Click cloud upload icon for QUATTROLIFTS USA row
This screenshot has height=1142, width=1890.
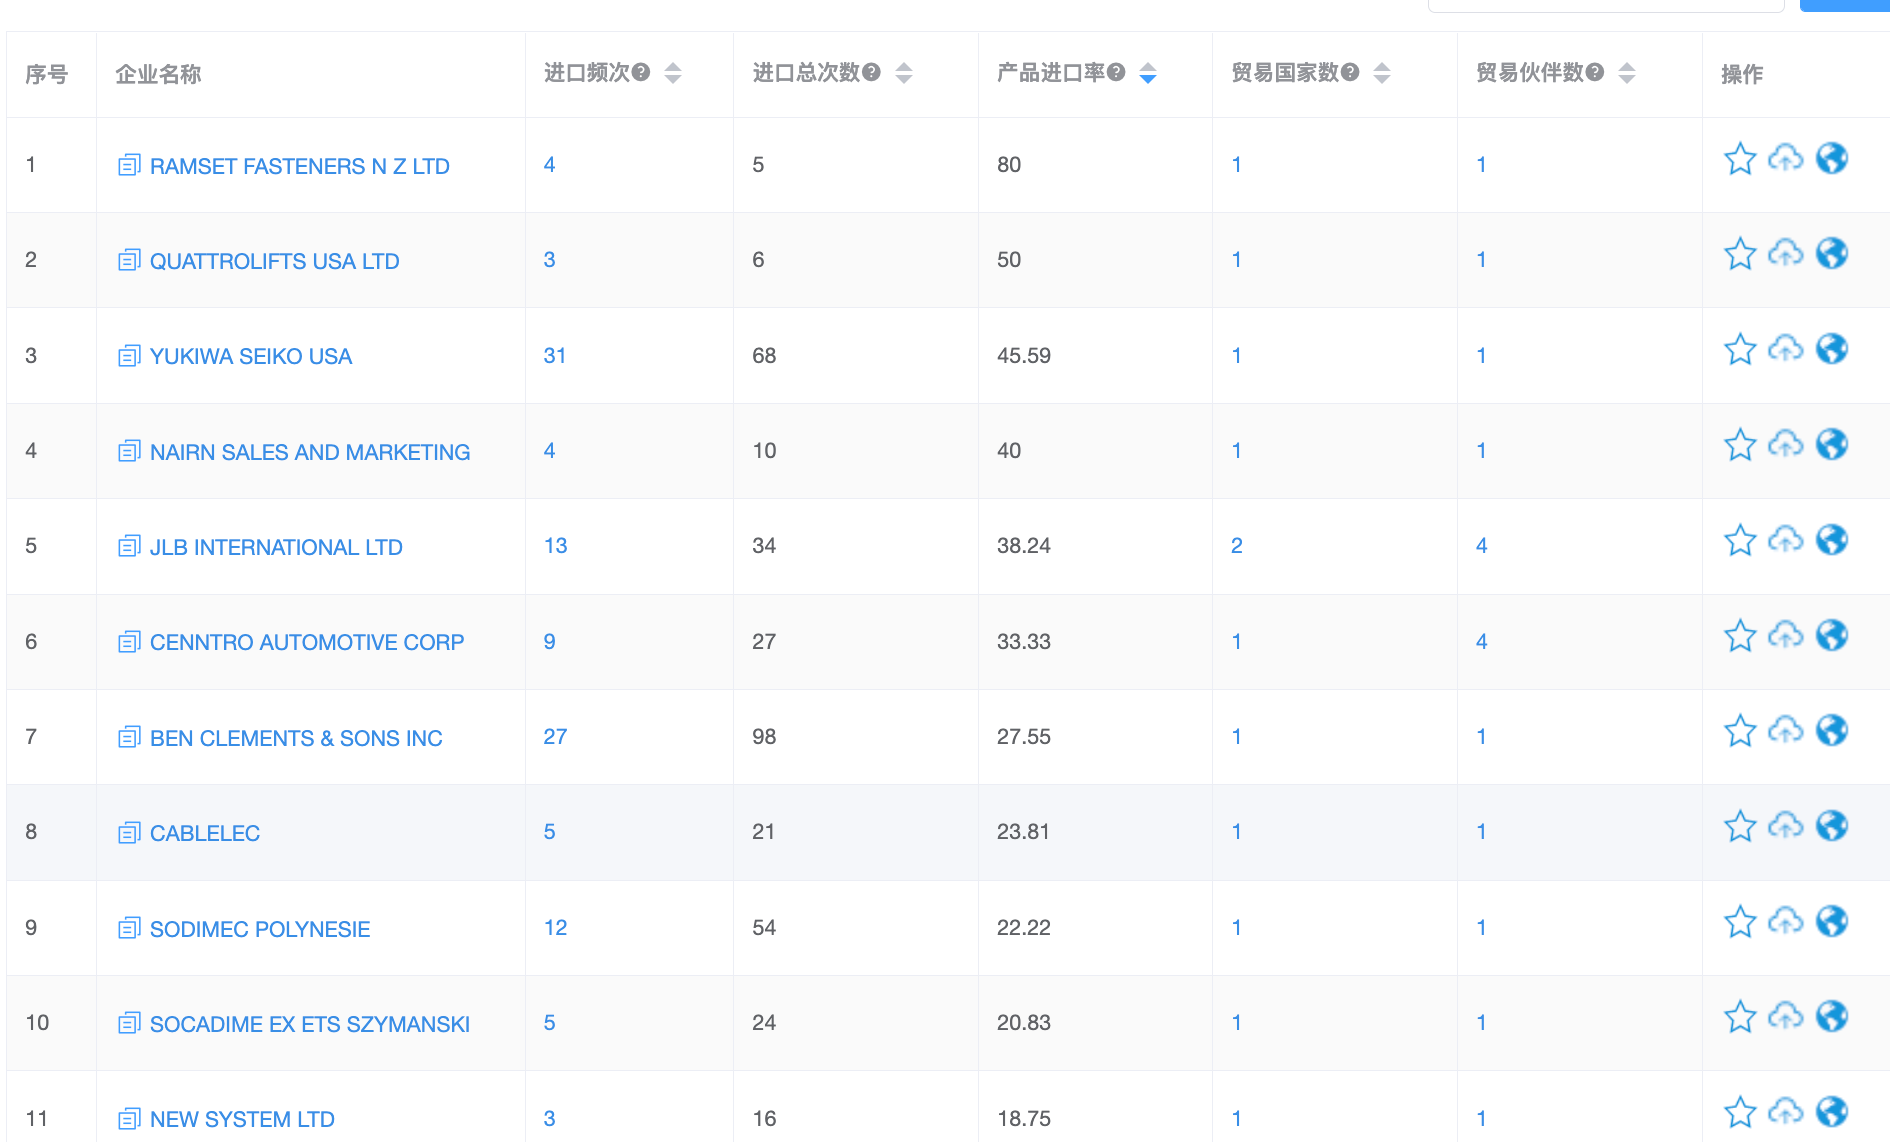[x=1786, y=253]
